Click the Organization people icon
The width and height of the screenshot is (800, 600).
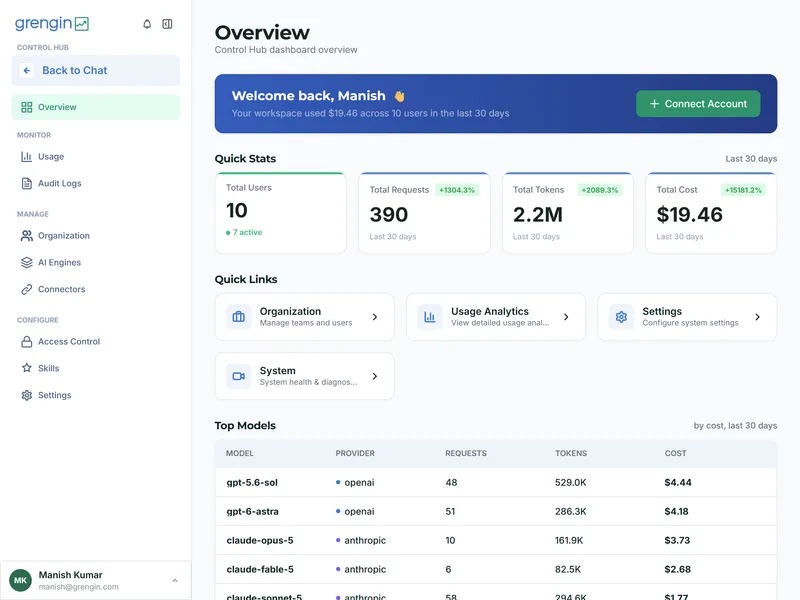pos(27,236)
